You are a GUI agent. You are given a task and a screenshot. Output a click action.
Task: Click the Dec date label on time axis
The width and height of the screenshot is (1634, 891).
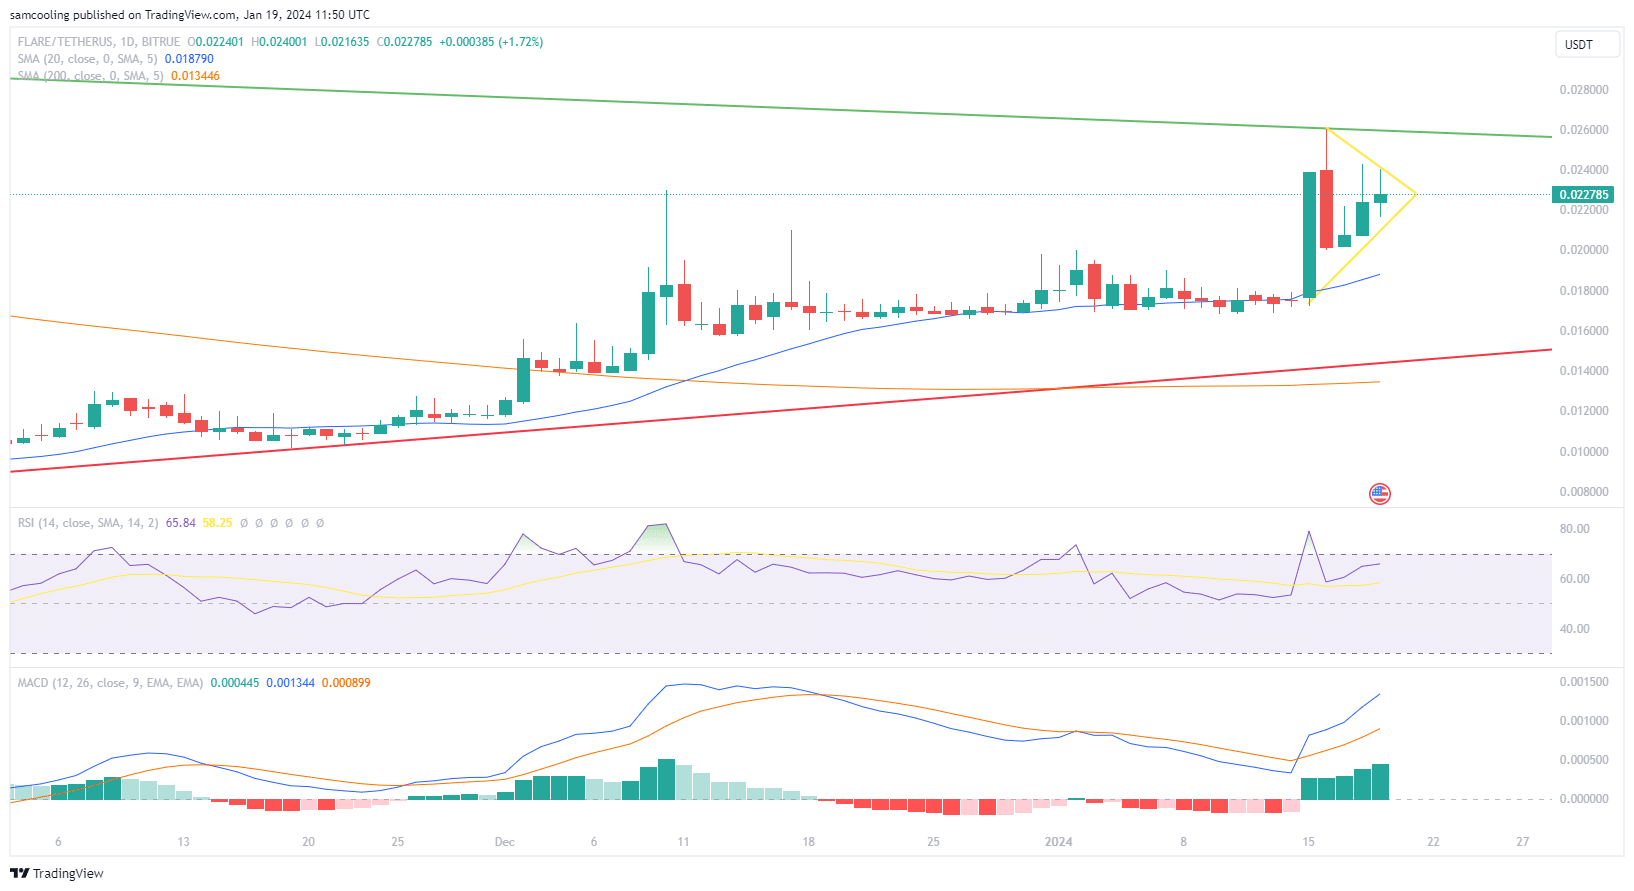tap(505, 842)
